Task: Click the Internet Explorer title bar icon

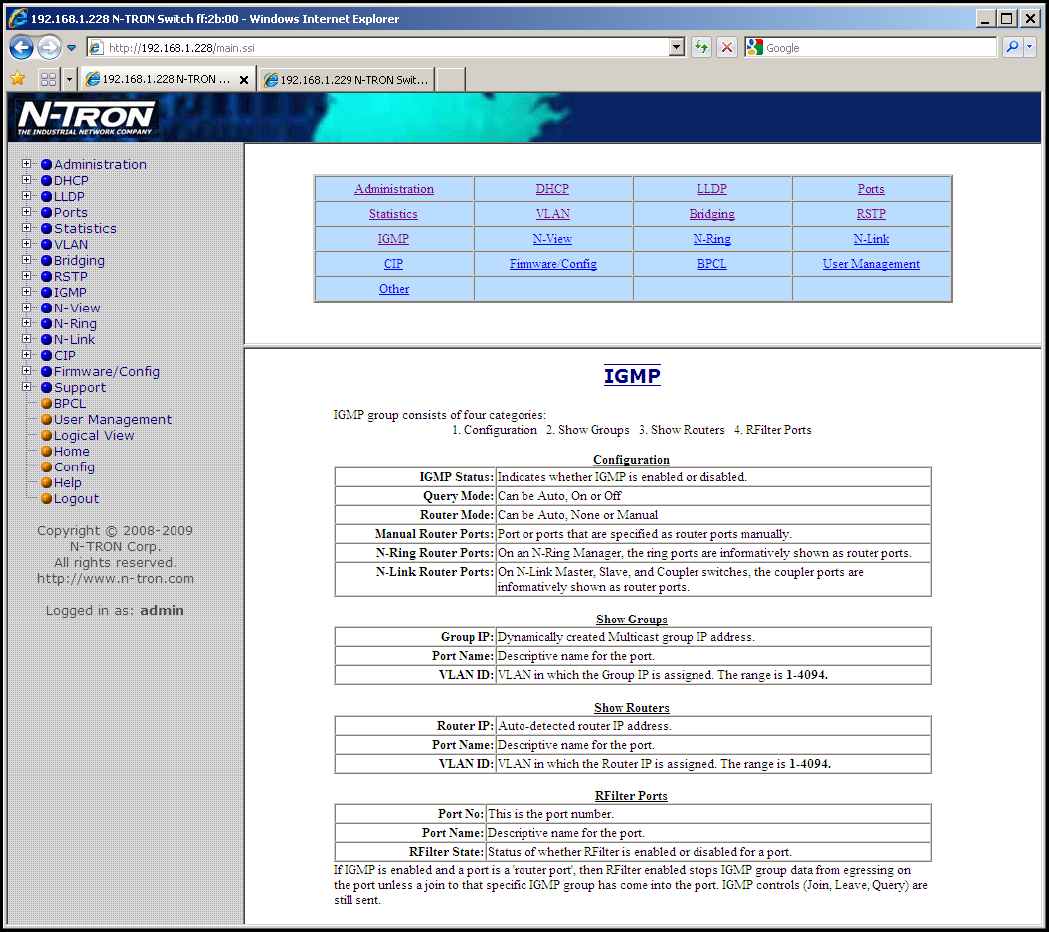Action: click(x=17, y=18)
